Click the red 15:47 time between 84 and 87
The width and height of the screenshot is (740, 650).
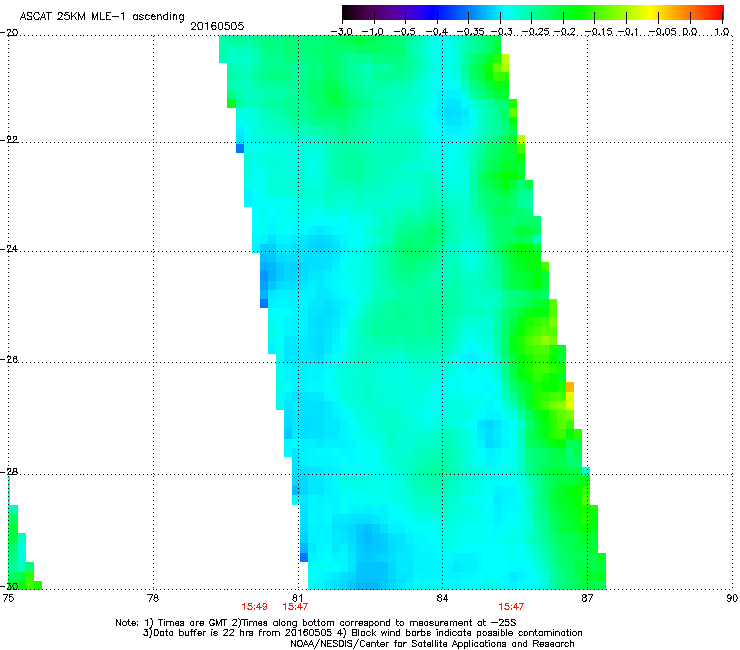coord(511,607)
